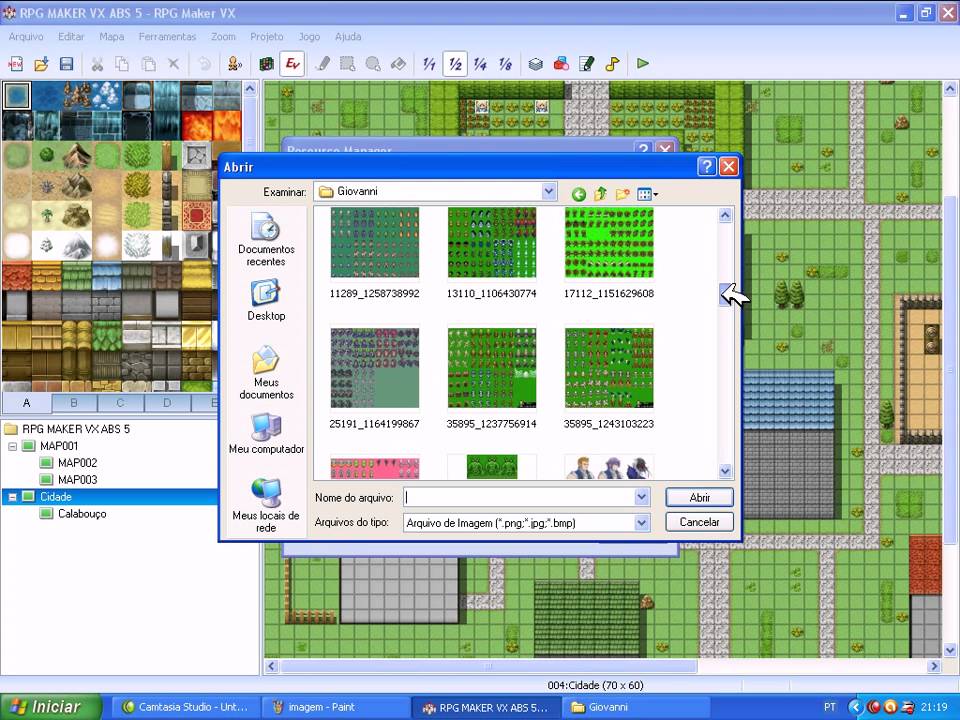Select the RPG MAKER VX ABS 5 root folder
The height and width of the screenshot is (720, 960).
pyautogui.click(x=76, y=429)
